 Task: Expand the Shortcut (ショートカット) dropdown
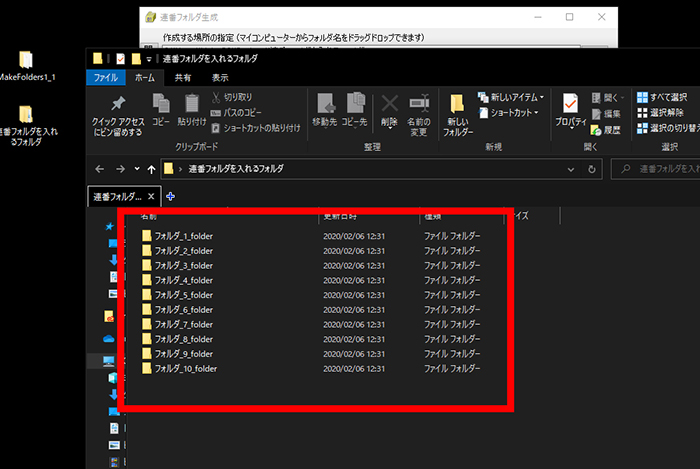tap(511, 112)
